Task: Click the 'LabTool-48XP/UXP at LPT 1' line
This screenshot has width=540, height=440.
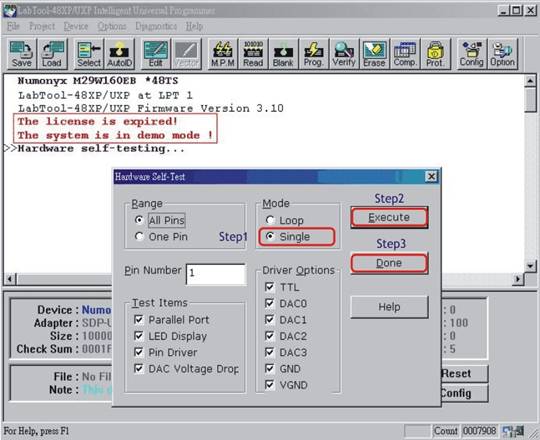Action: tap(105, 95)
